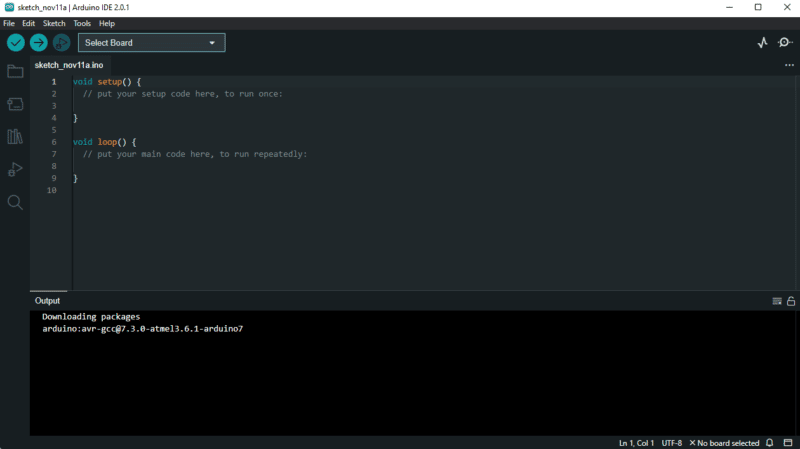The width and height of the screenshot is (800, 449).
Task: Open the File menu
Action: 9,23
